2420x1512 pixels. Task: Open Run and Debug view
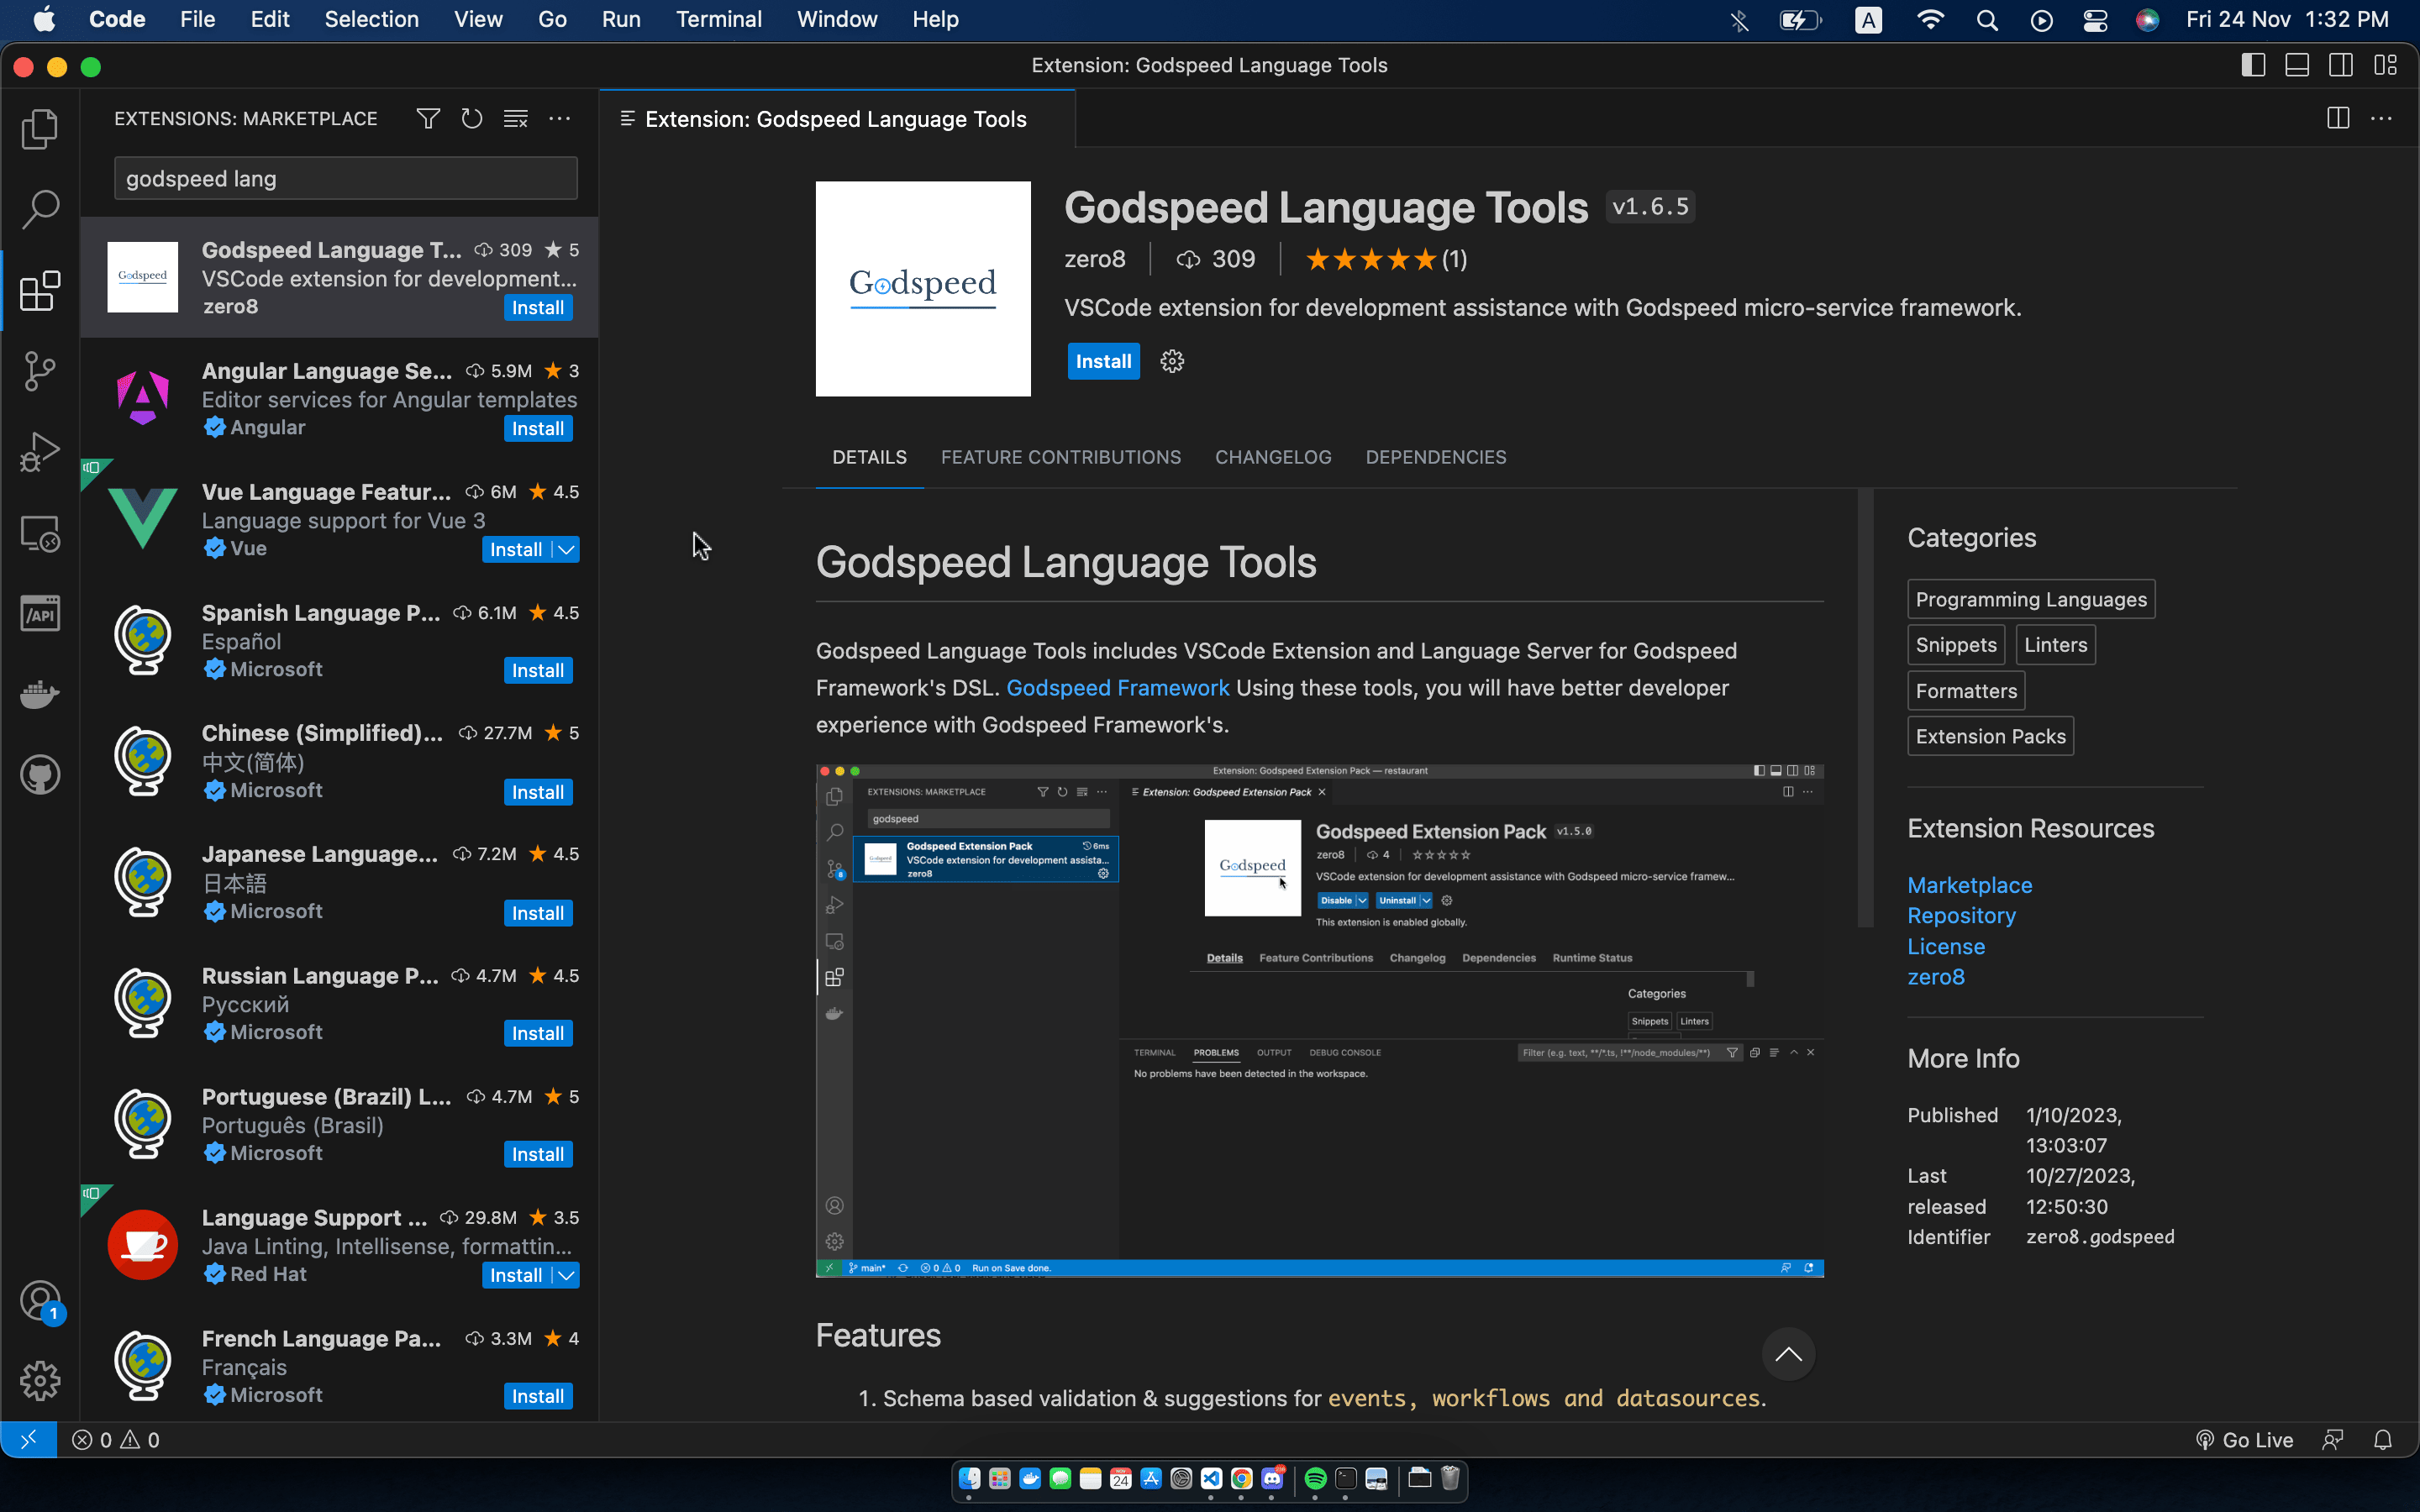tap(40, 452)
